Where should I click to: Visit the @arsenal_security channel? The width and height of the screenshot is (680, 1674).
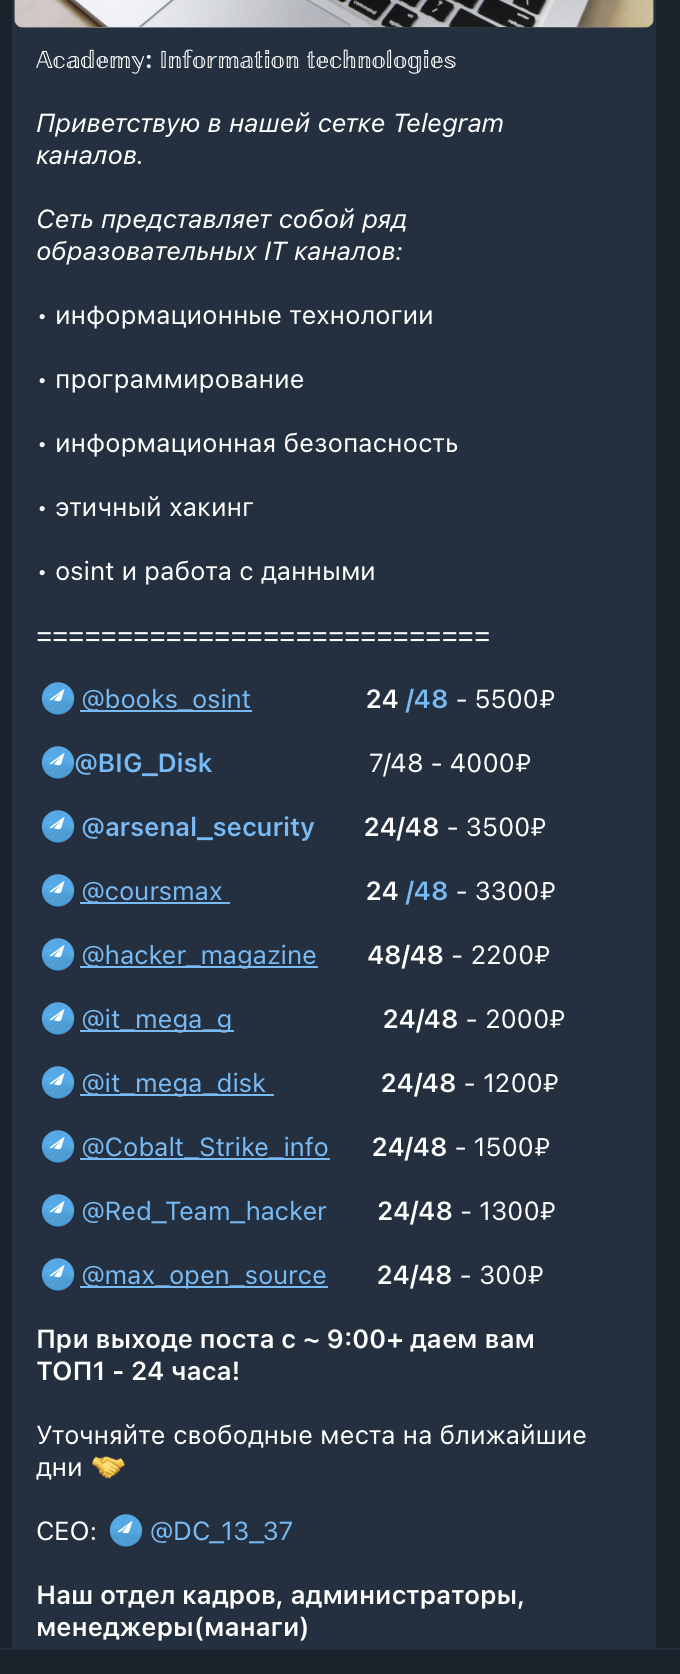point(198,828)
